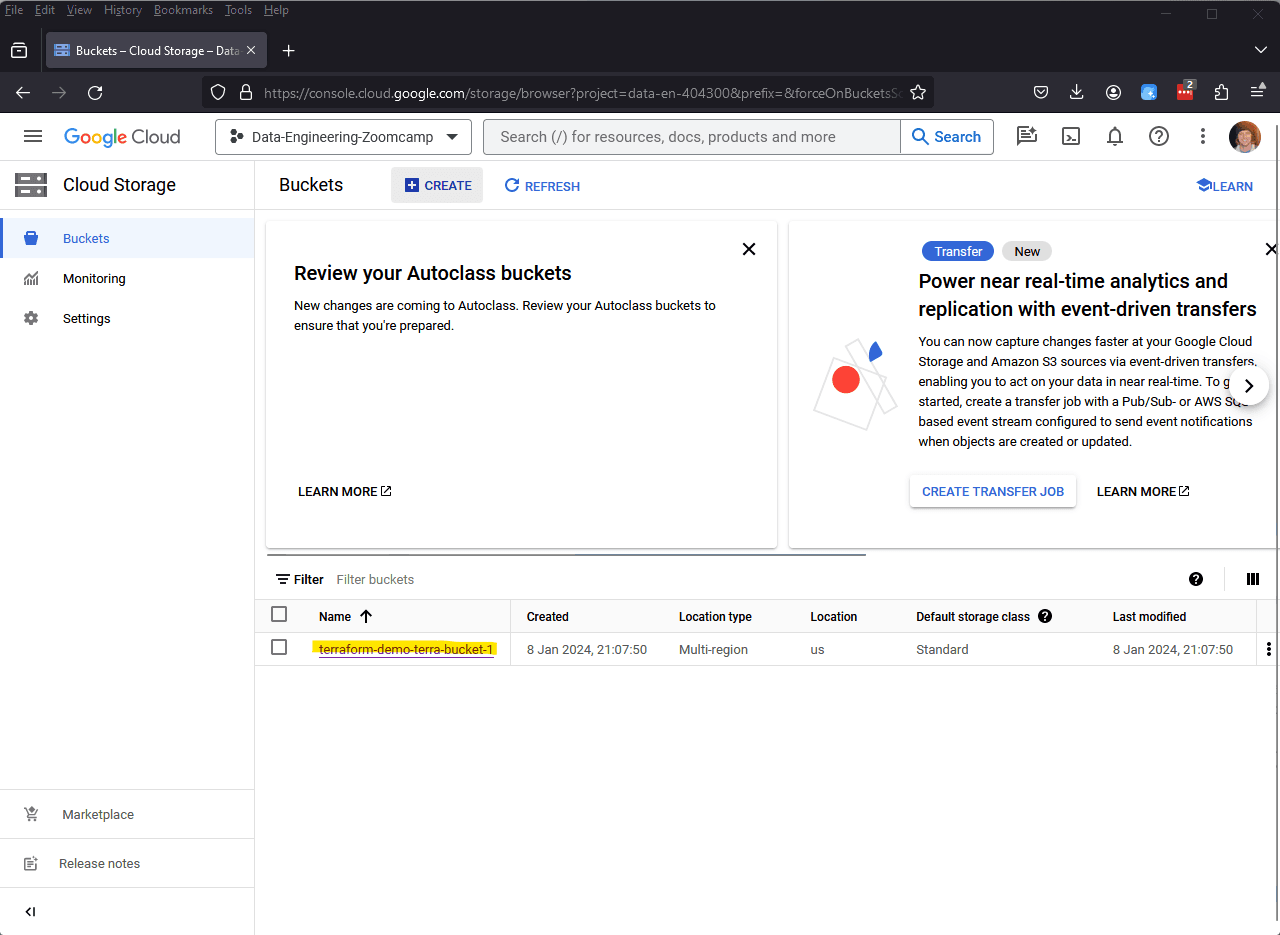Click the REFRESH button
This screenshot has width=1280, height=935.
(542, 186)
